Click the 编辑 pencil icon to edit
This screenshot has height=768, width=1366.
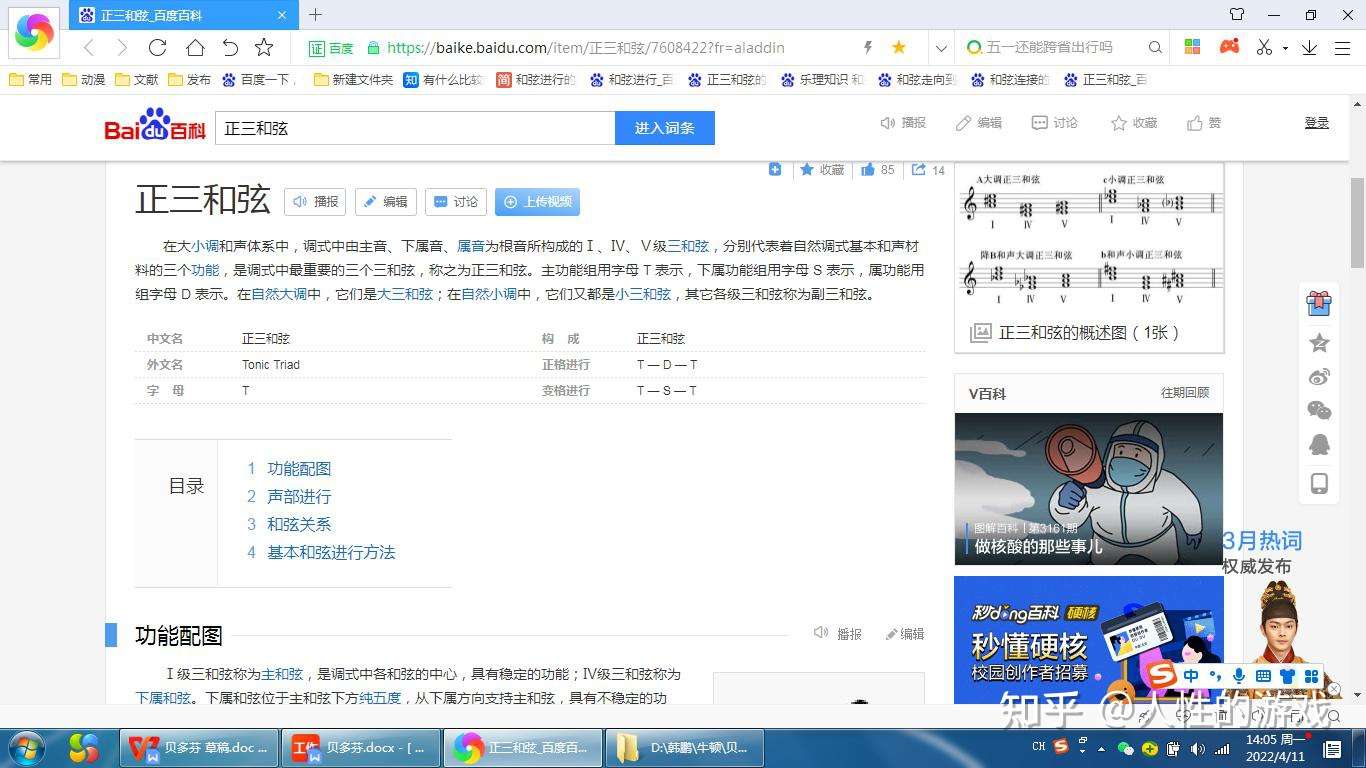pos(962,122)
